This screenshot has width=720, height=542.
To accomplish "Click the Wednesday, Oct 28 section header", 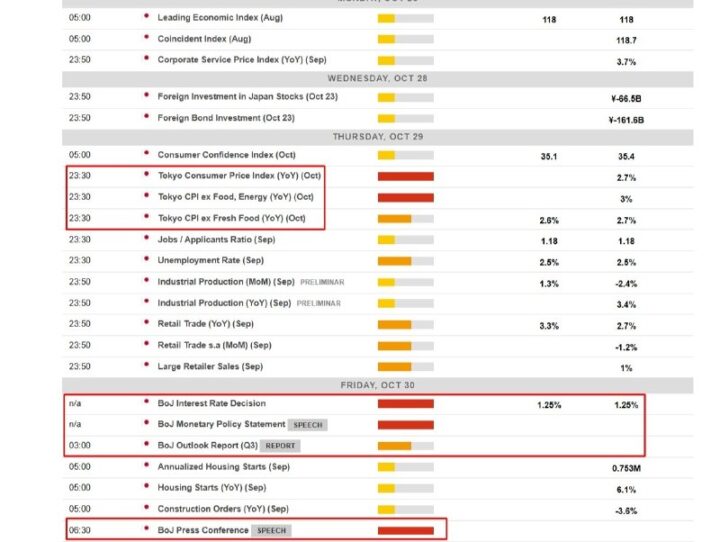I will tap(377, 79).
